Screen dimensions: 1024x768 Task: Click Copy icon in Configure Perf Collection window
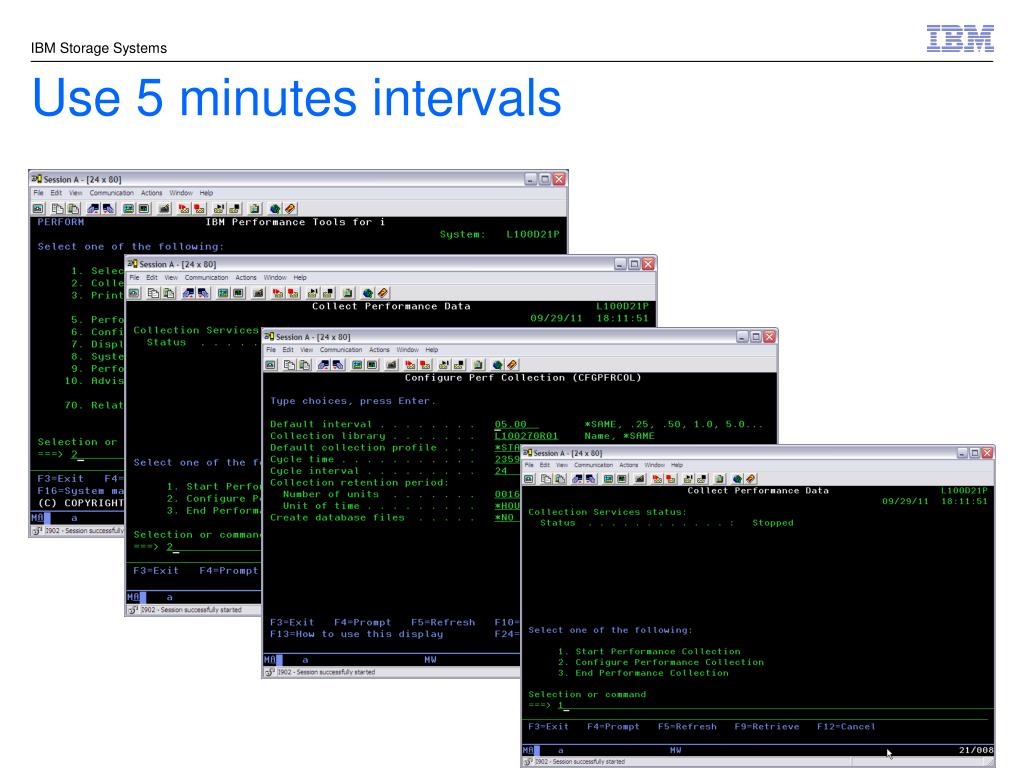coord(289,365)
